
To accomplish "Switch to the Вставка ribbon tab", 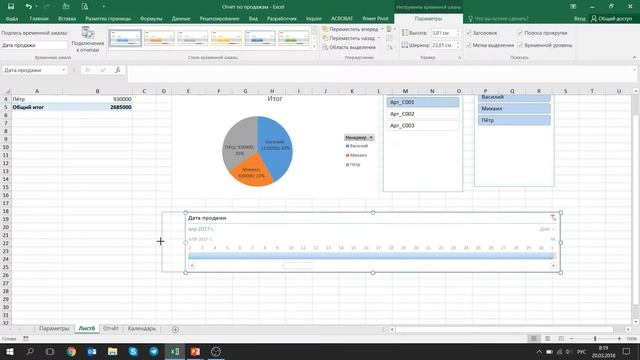I will 67,19.
